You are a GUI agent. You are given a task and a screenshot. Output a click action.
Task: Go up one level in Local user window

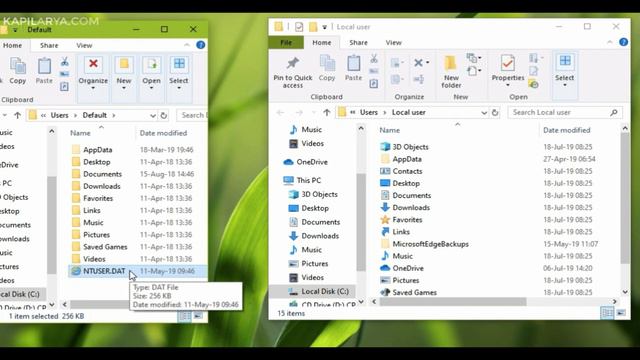coord(327,112)
